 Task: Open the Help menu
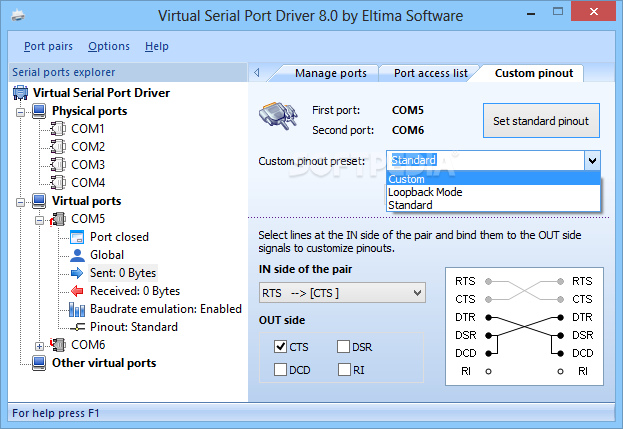pyautogui.click(x=157, y=46)
